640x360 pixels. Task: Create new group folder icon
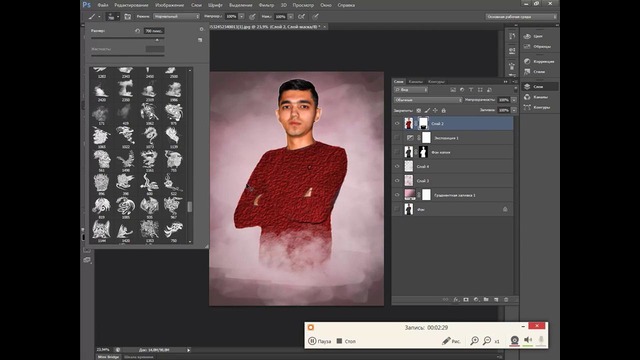tap(486, 300)
